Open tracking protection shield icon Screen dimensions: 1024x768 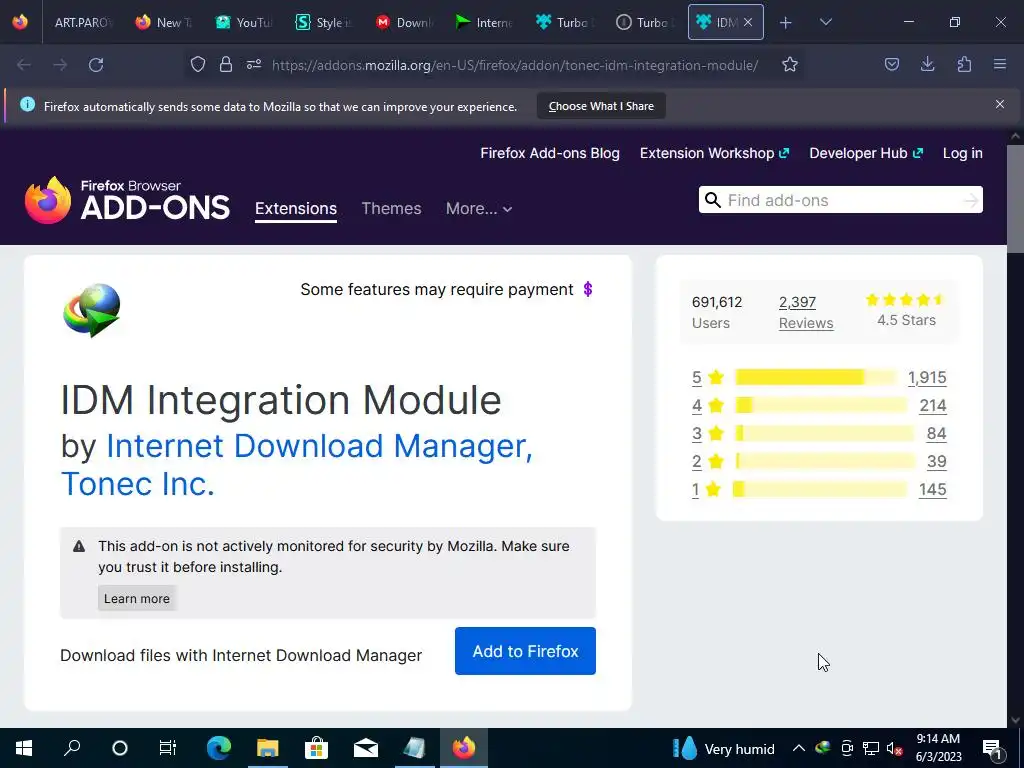click(x=198, y=64)
